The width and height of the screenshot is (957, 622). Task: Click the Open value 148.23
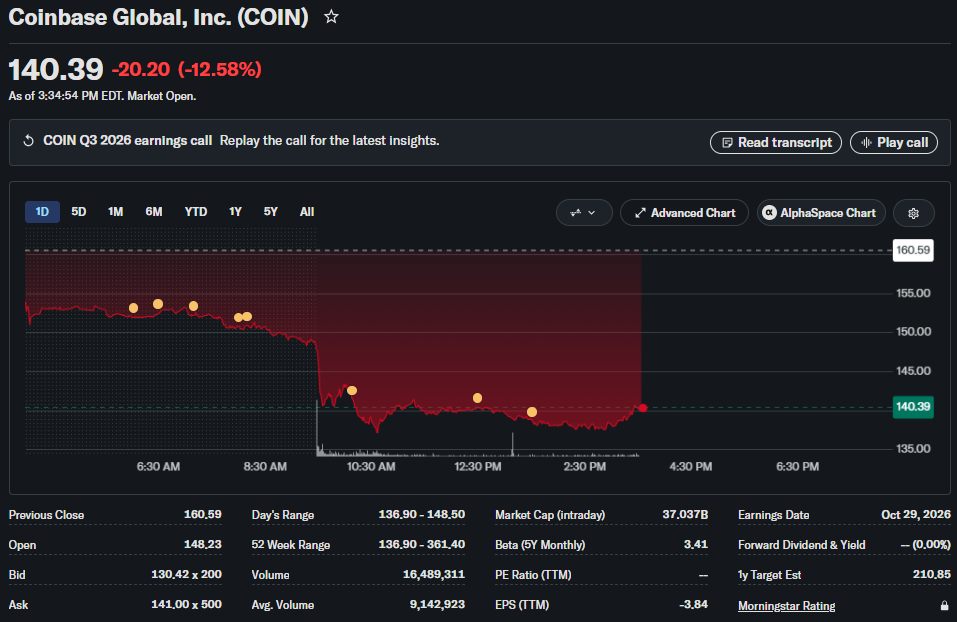point(203,544)
